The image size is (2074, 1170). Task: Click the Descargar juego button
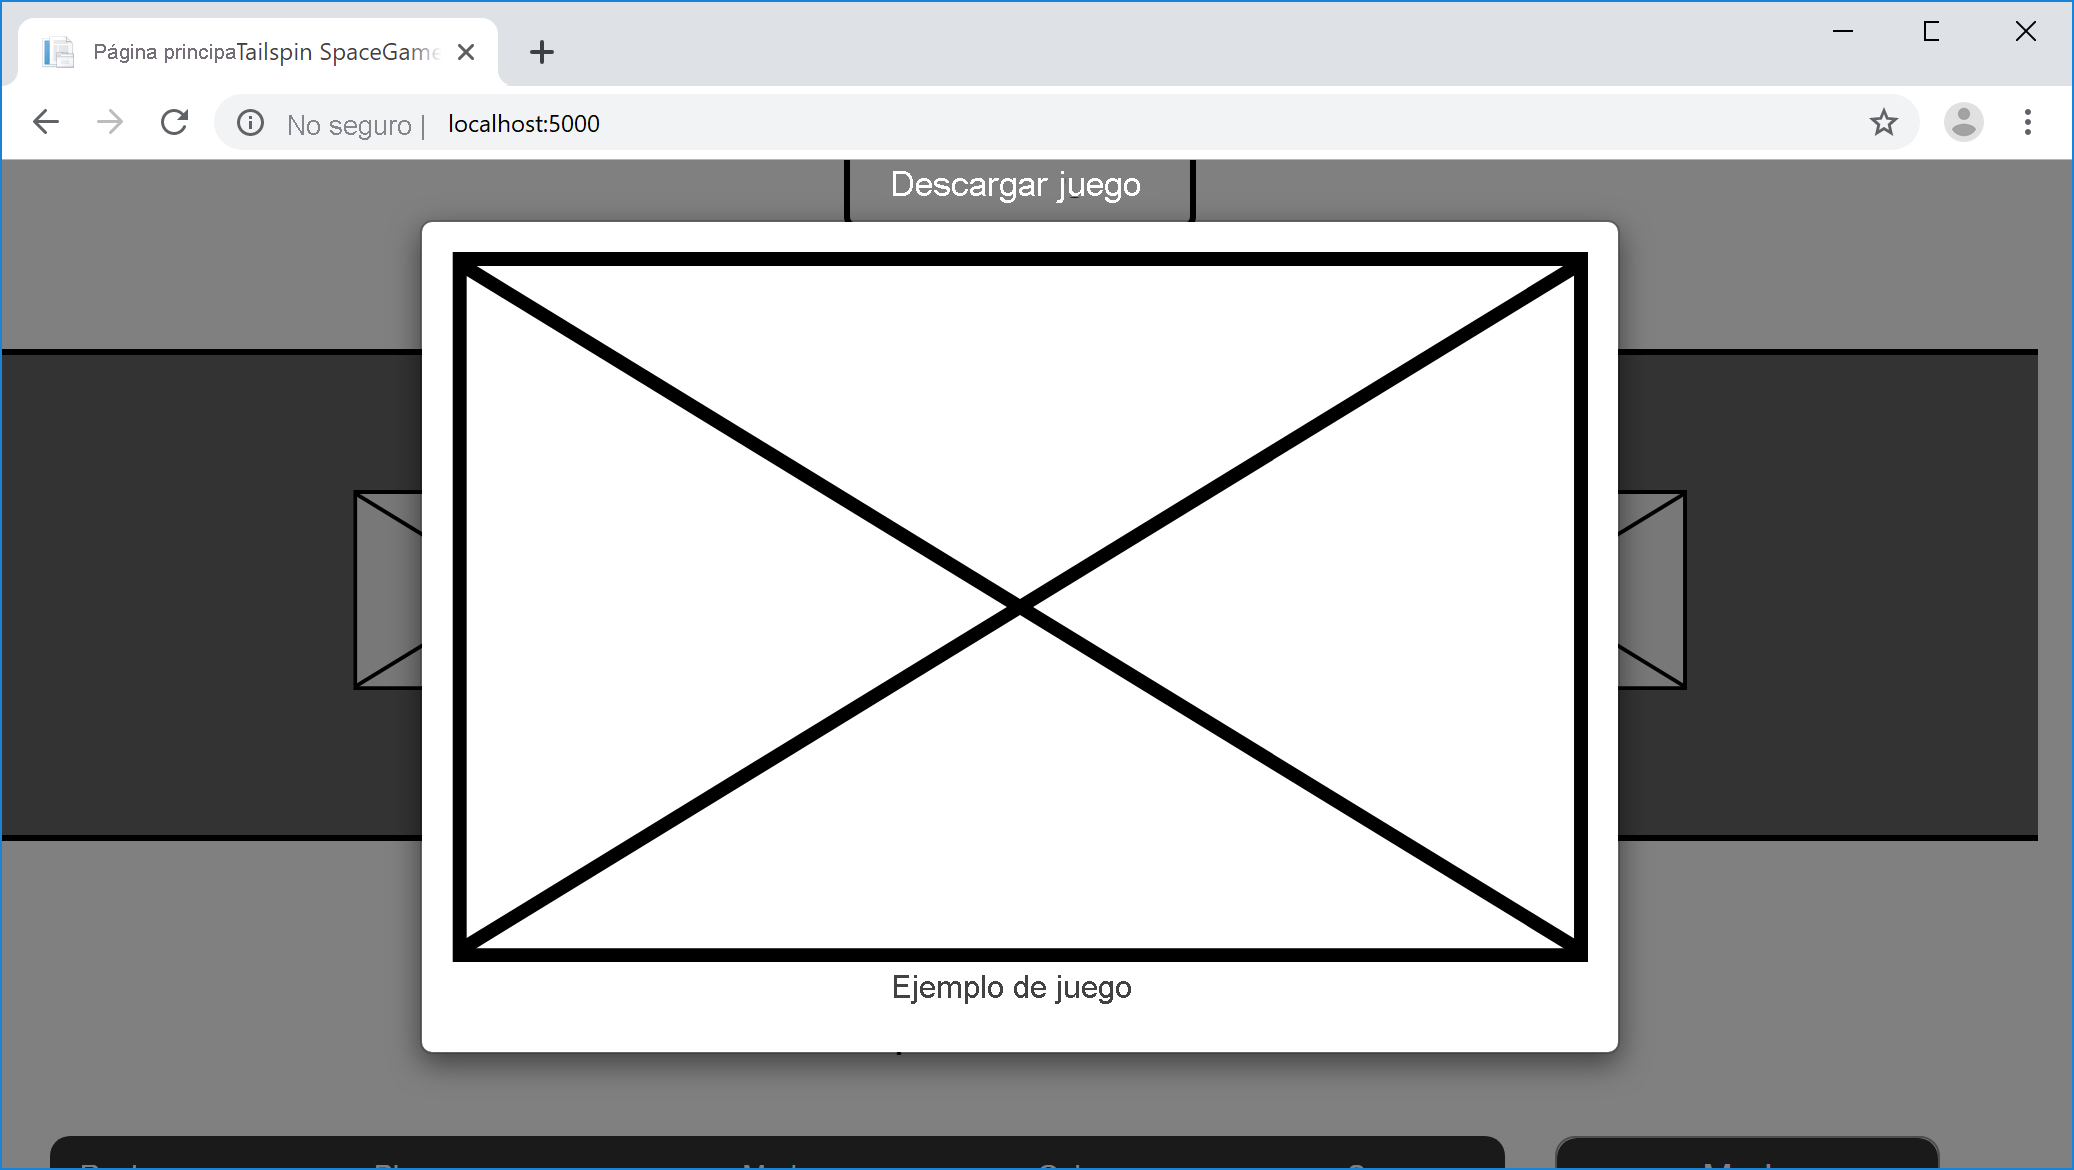point(1016,184)
